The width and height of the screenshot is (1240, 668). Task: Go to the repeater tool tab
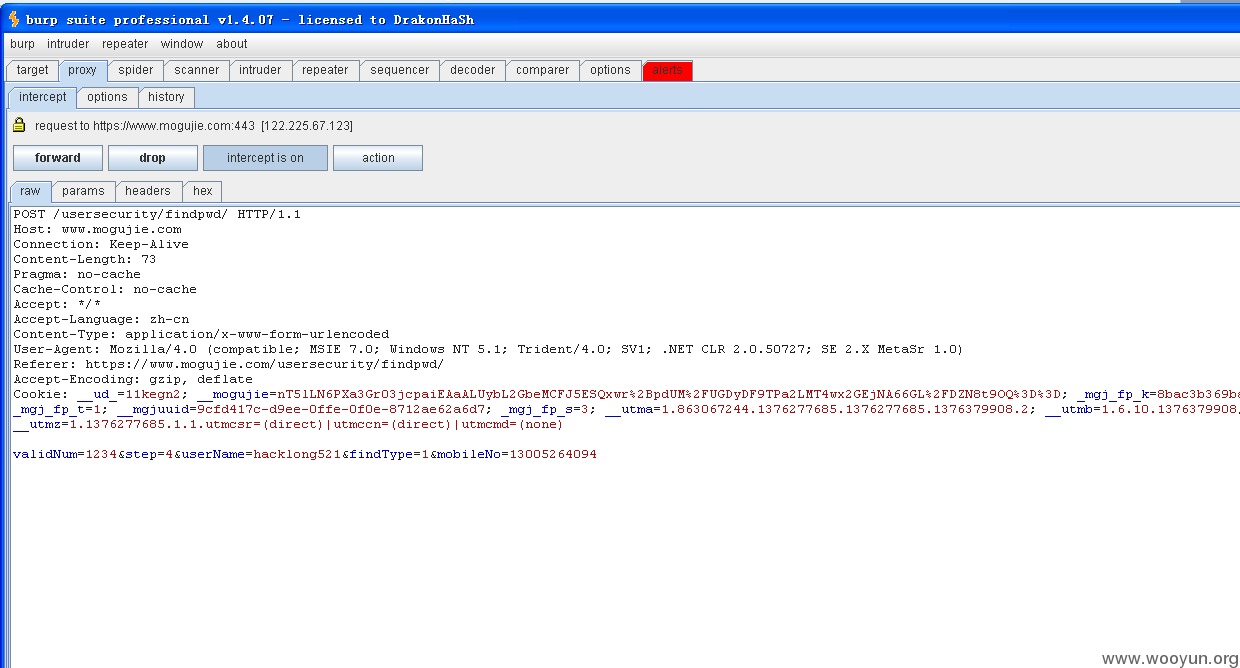click(x=325, y=70)
